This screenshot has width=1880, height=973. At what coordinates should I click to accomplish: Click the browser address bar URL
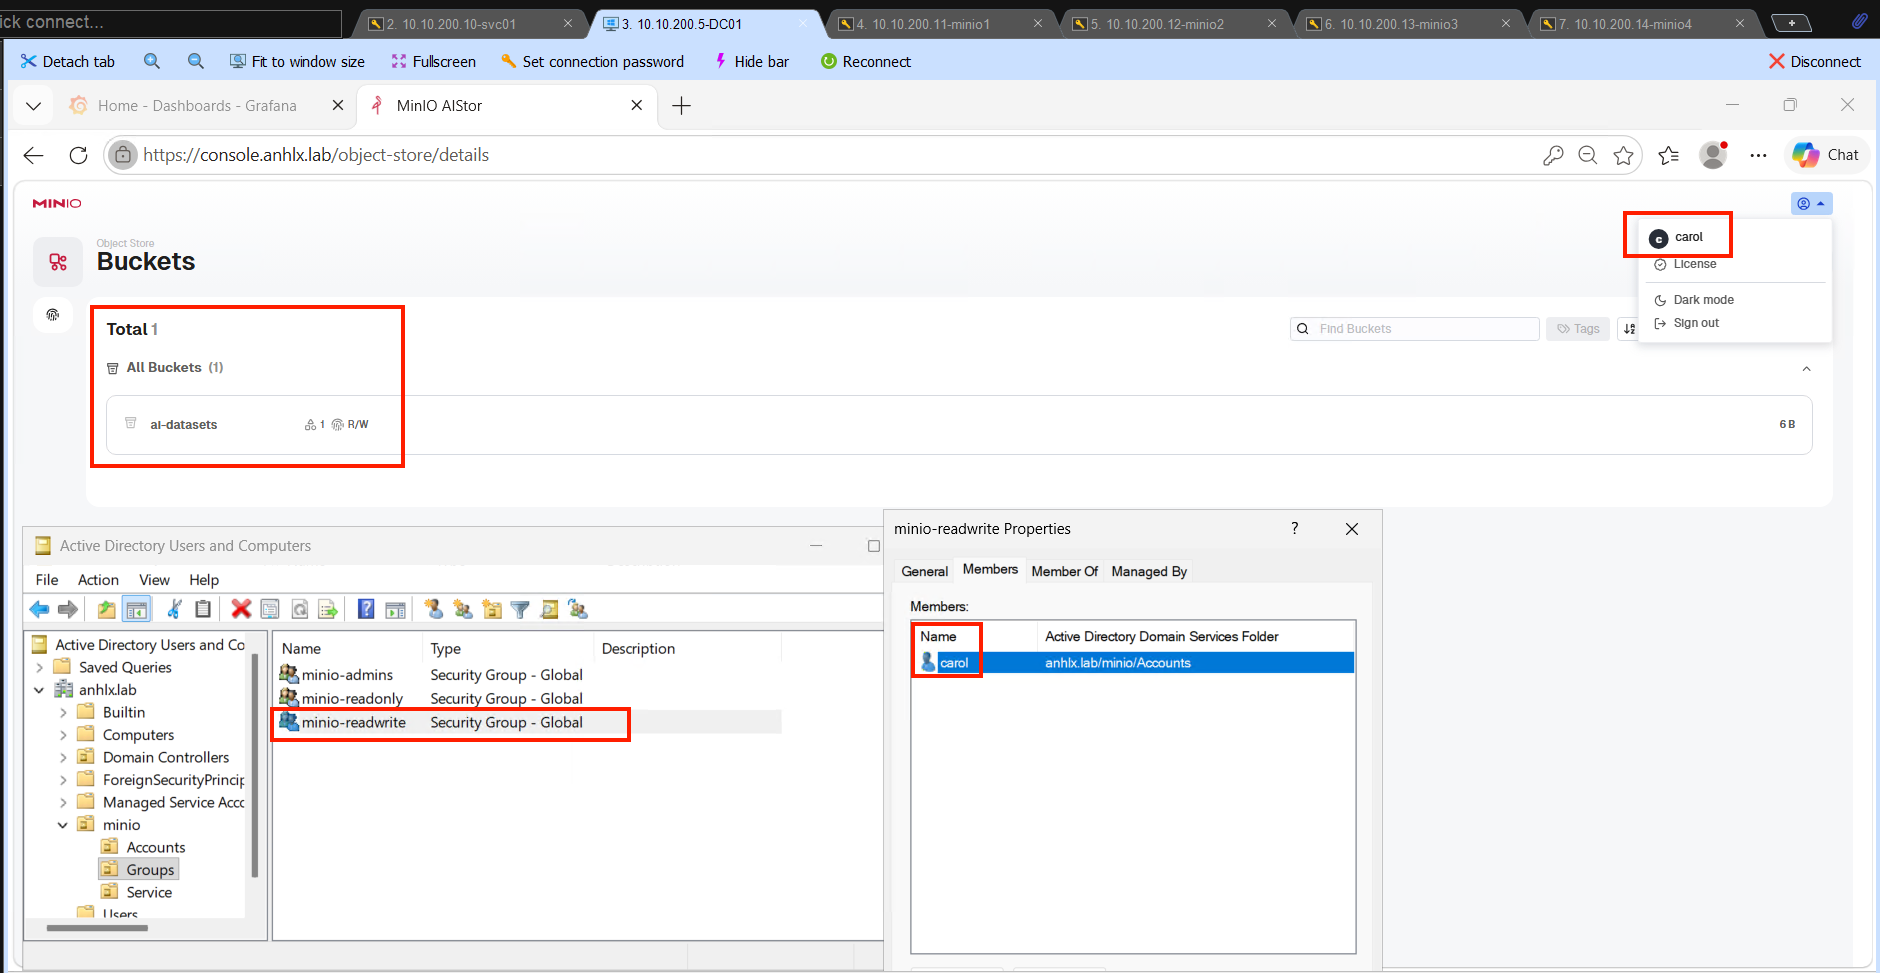point(316,155)
